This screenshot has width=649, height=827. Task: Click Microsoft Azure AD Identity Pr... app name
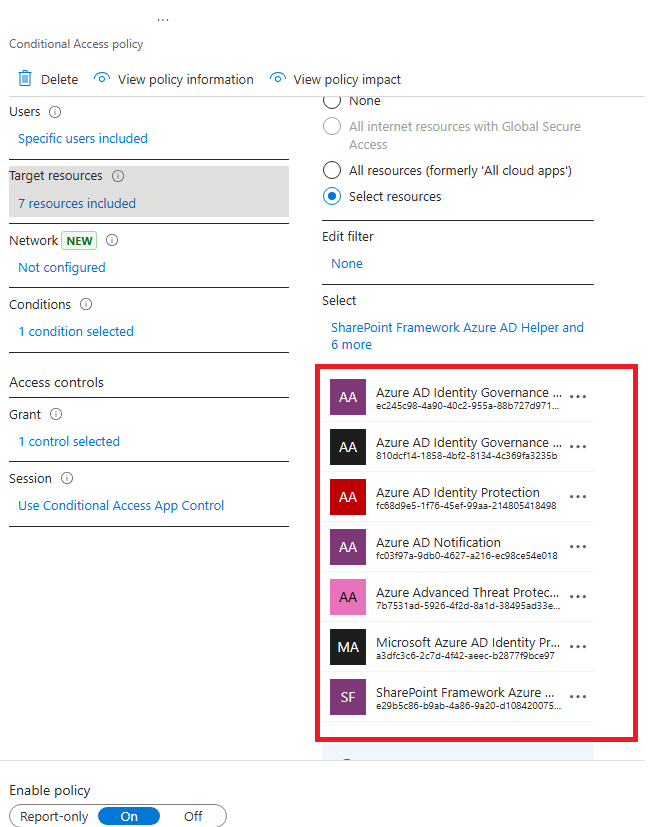click(468, 642)
